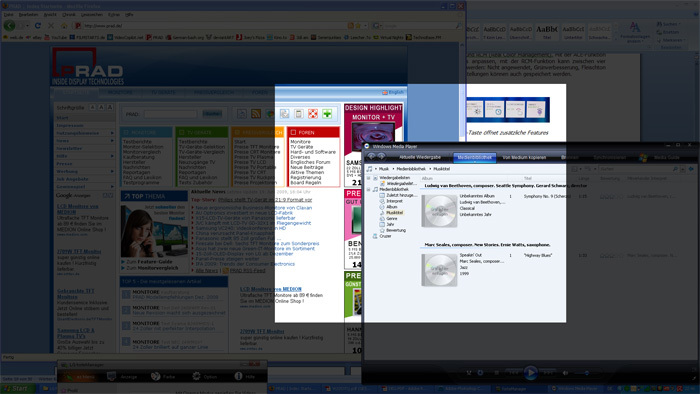
Task: Collapse the Wiedergabelisten tree node
Action: [369, 178]
